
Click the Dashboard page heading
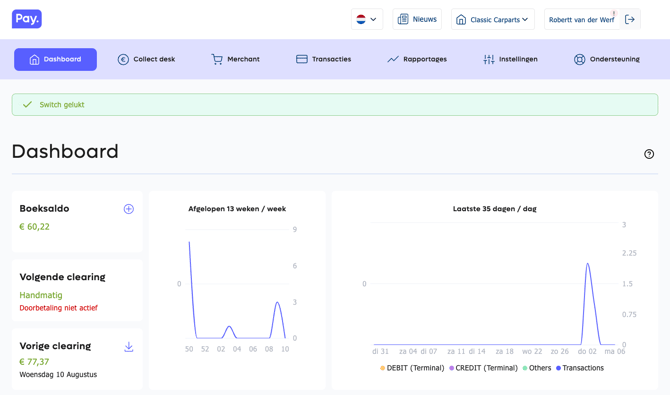(65, 152)
